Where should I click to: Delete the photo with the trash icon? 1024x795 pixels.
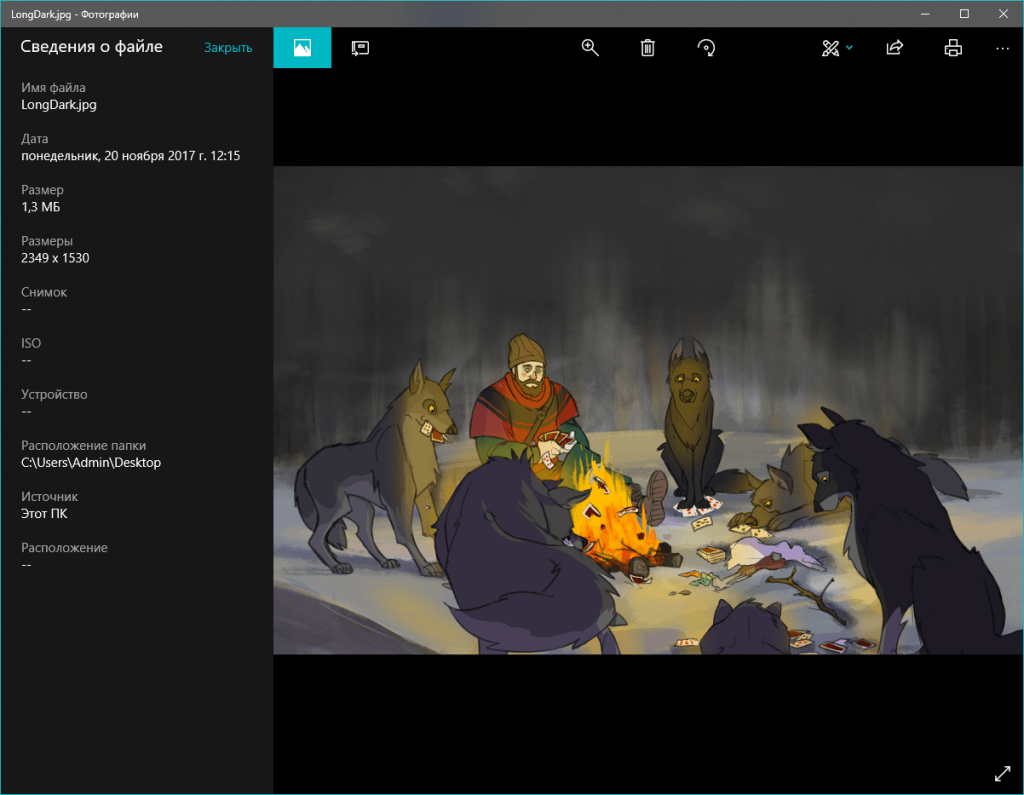click(x=648, y=48)
